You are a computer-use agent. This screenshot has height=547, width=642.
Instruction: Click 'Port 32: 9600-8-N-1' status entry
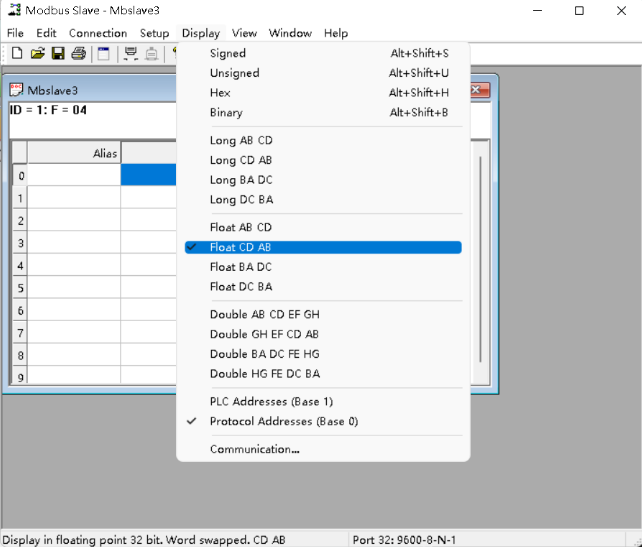point(404,540)
